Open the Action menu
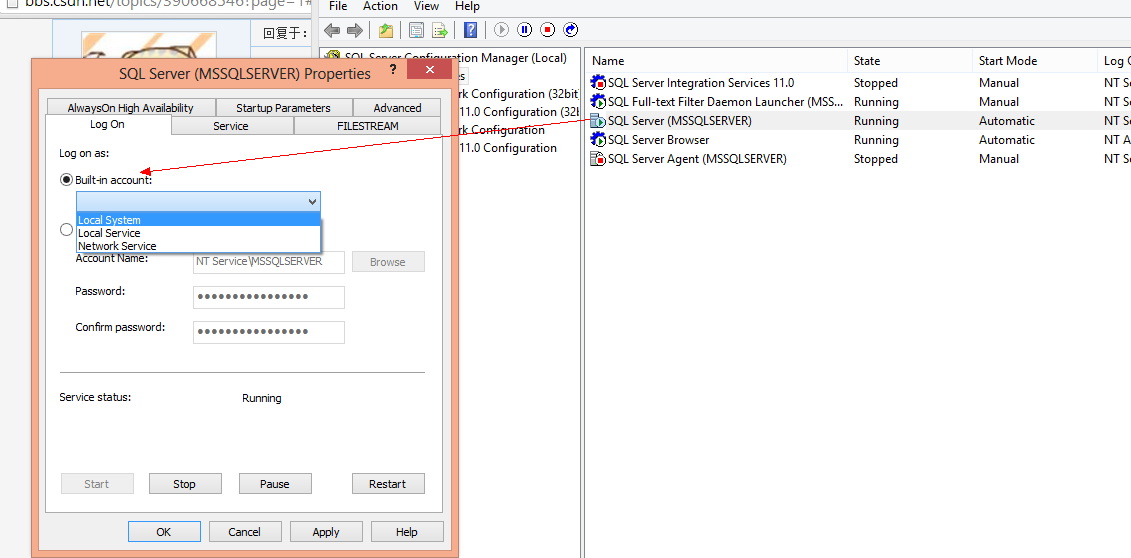Image resolution: width=1131 pixels, height=558 pixels. tap(380, 6)
